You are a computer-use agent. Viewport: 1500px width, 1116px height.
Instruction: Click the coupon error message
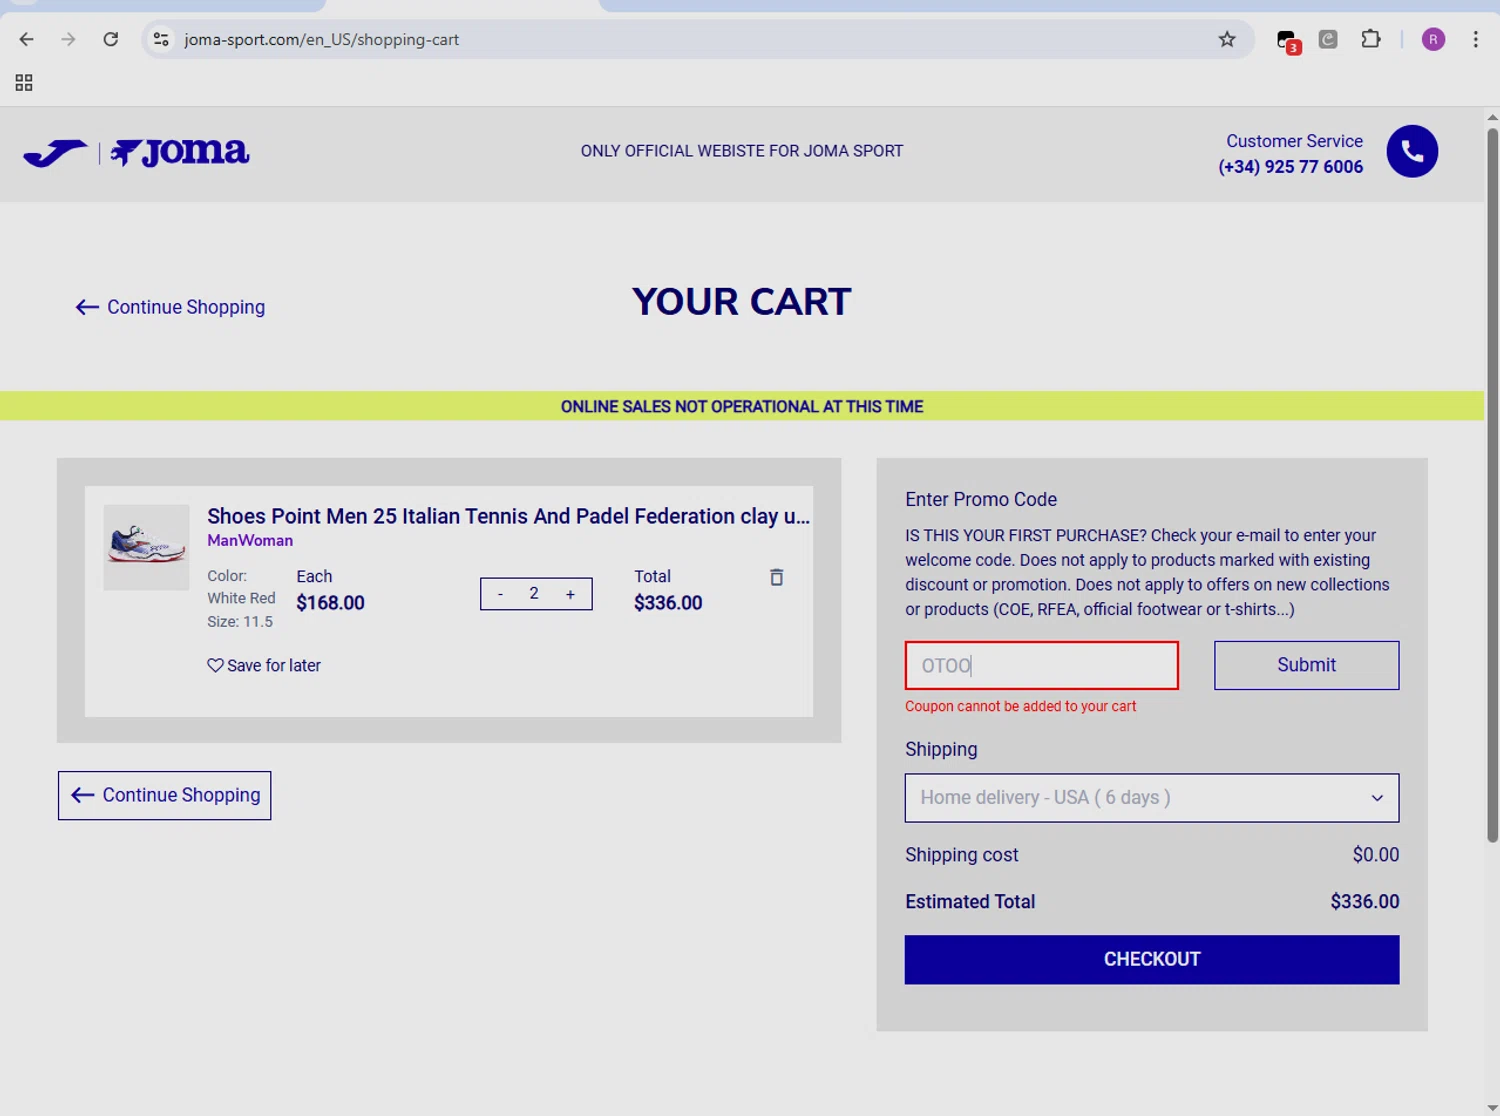coord(1020,706)
